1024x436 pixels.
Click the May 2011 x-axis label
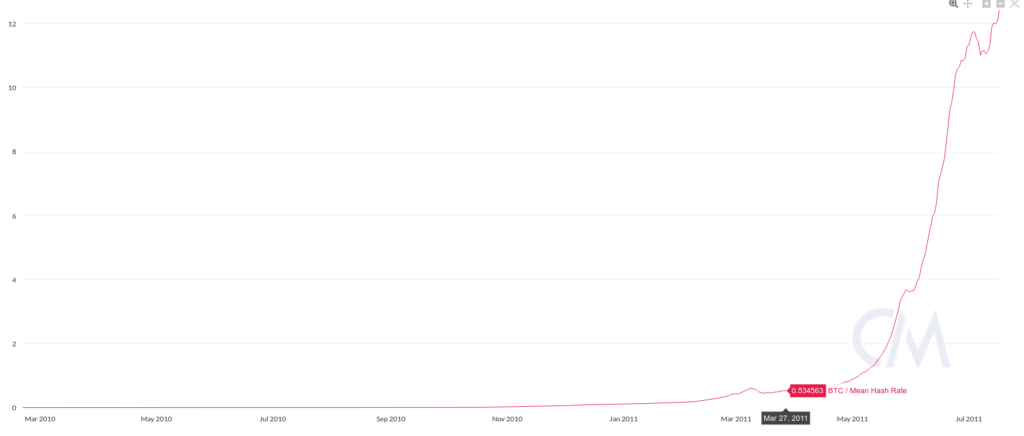click(x=852, y=418)
